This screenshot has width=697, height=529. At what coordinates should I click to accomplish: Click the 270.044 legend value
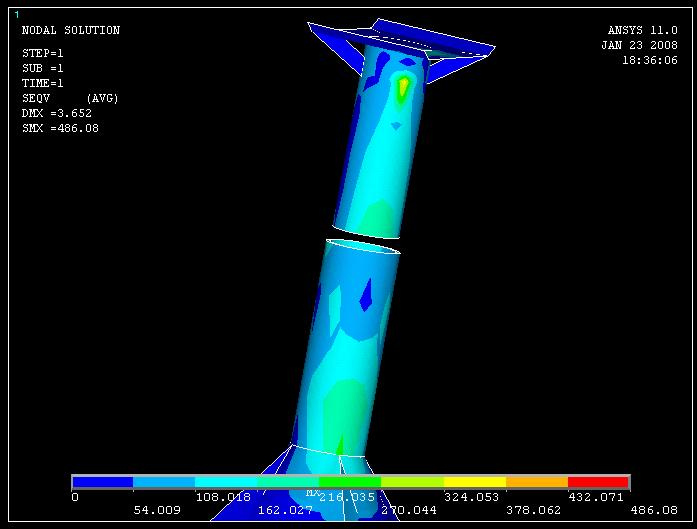point(409,510)
